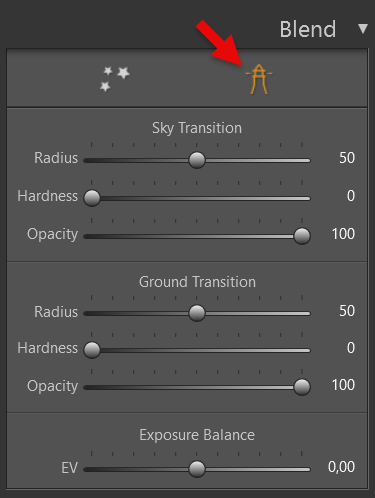Image resolution: width=375 pixels, height=498 pixels.
Task: Collapse the Blend panel triangle
Action: tap(363, 29)
